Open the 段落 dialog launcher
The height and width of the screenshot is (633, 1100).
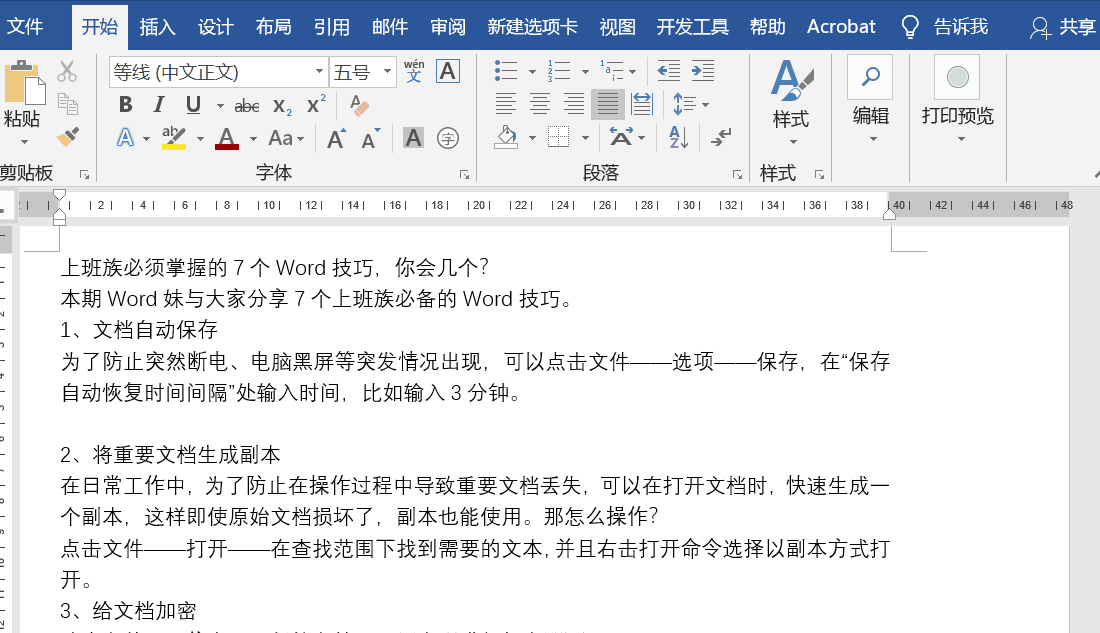(737, 175)
